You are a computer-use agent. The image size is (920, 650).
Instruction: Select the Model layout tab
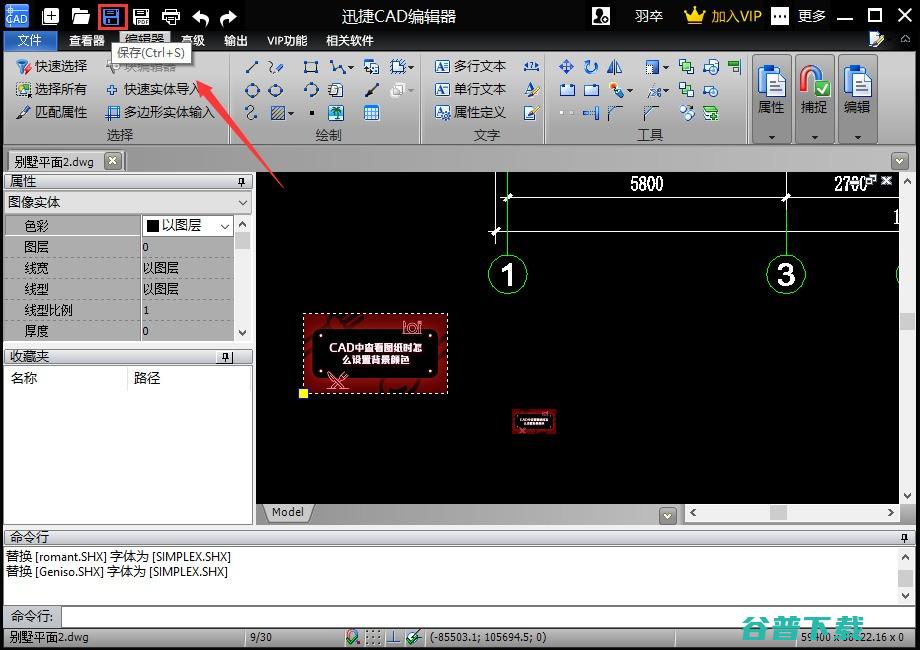tap(288, 512)
